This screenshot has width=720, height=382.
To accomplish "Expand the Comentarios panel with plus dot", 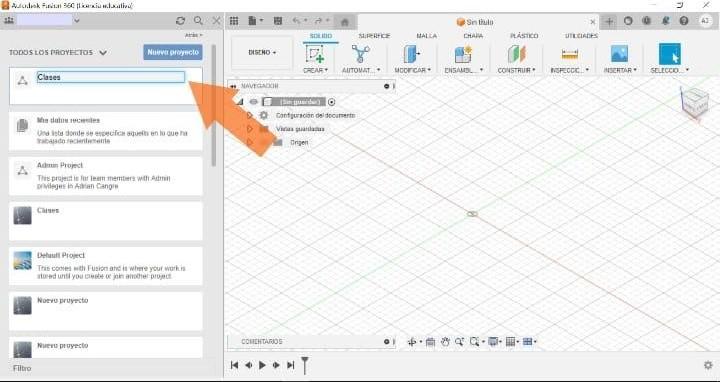I will tap(387, 342).
